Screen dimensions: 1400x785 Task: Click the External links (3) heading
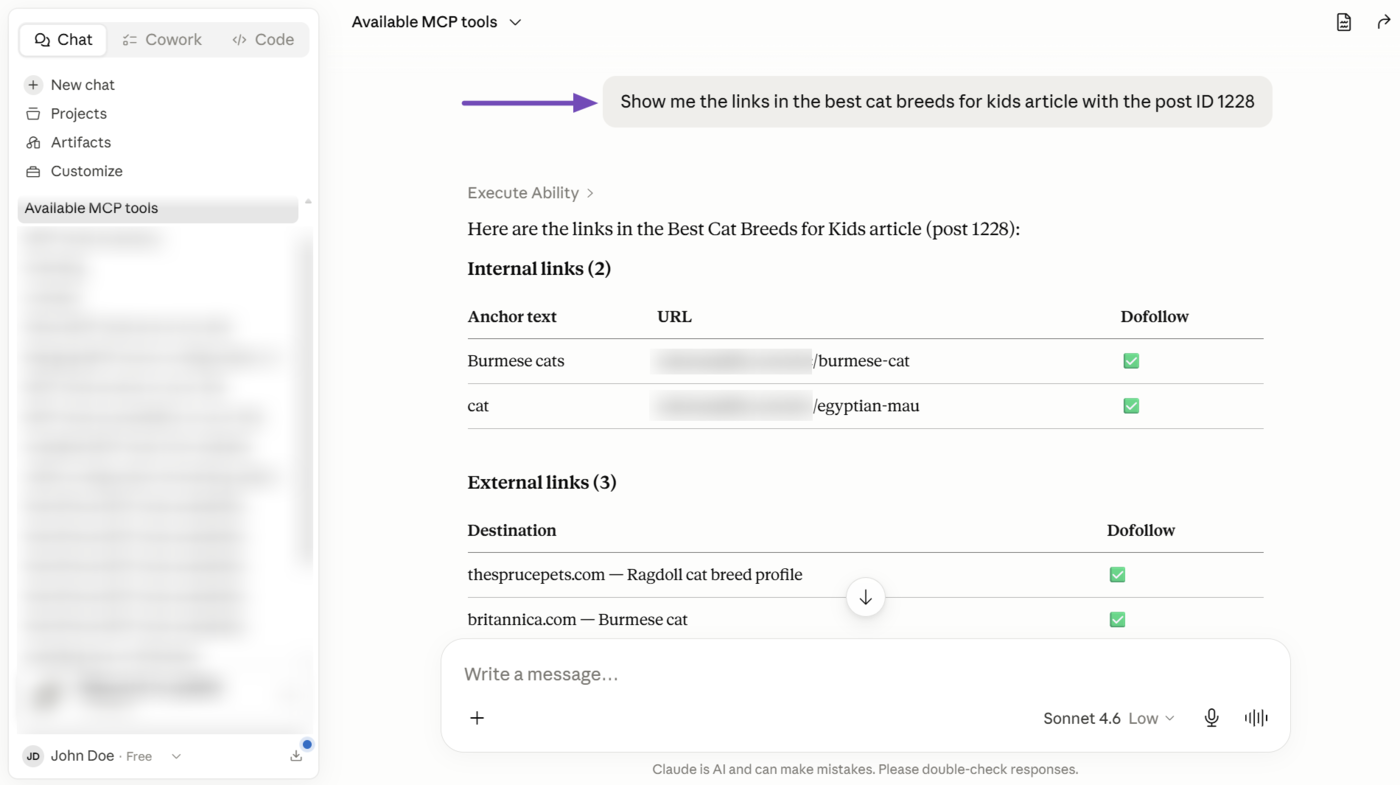point(542,482)
